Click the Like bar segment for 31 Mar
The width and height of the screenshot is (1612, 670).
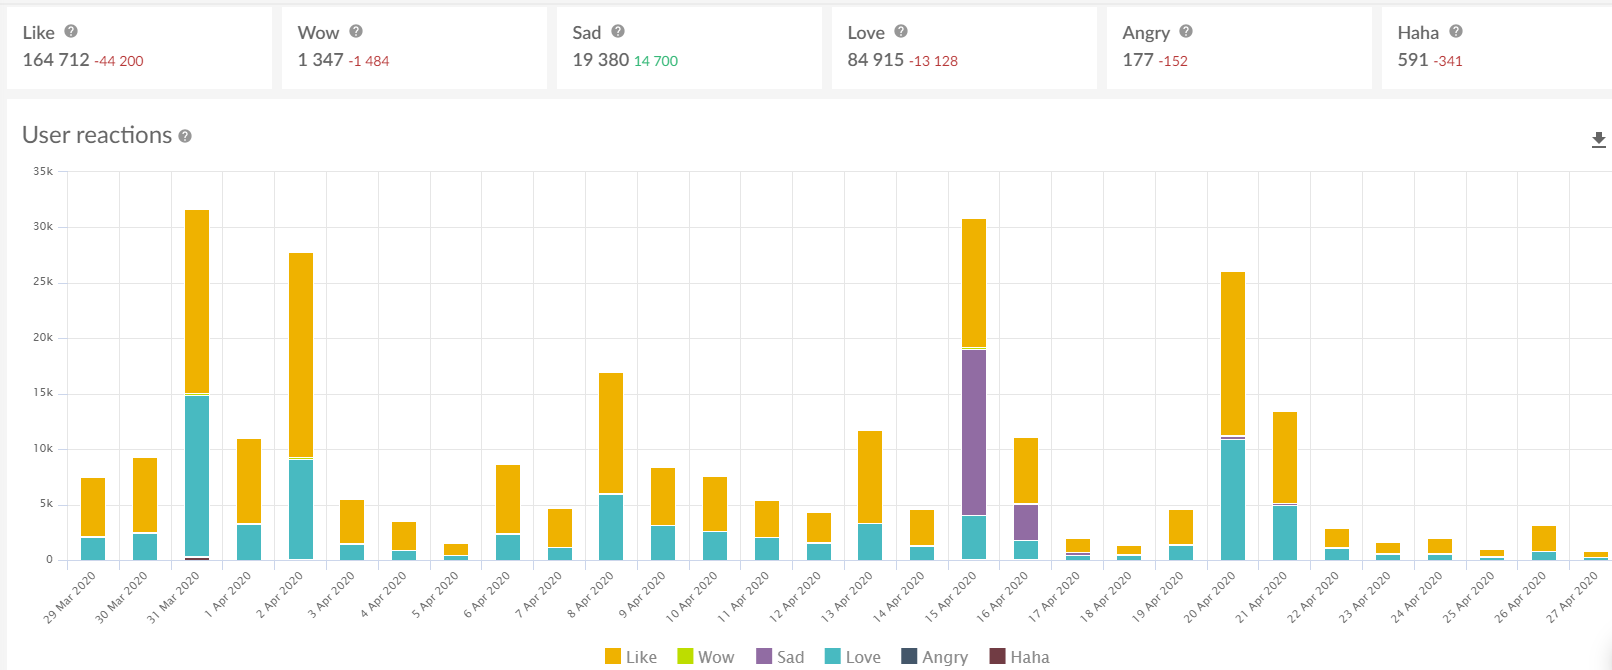(x=197, y=300)
